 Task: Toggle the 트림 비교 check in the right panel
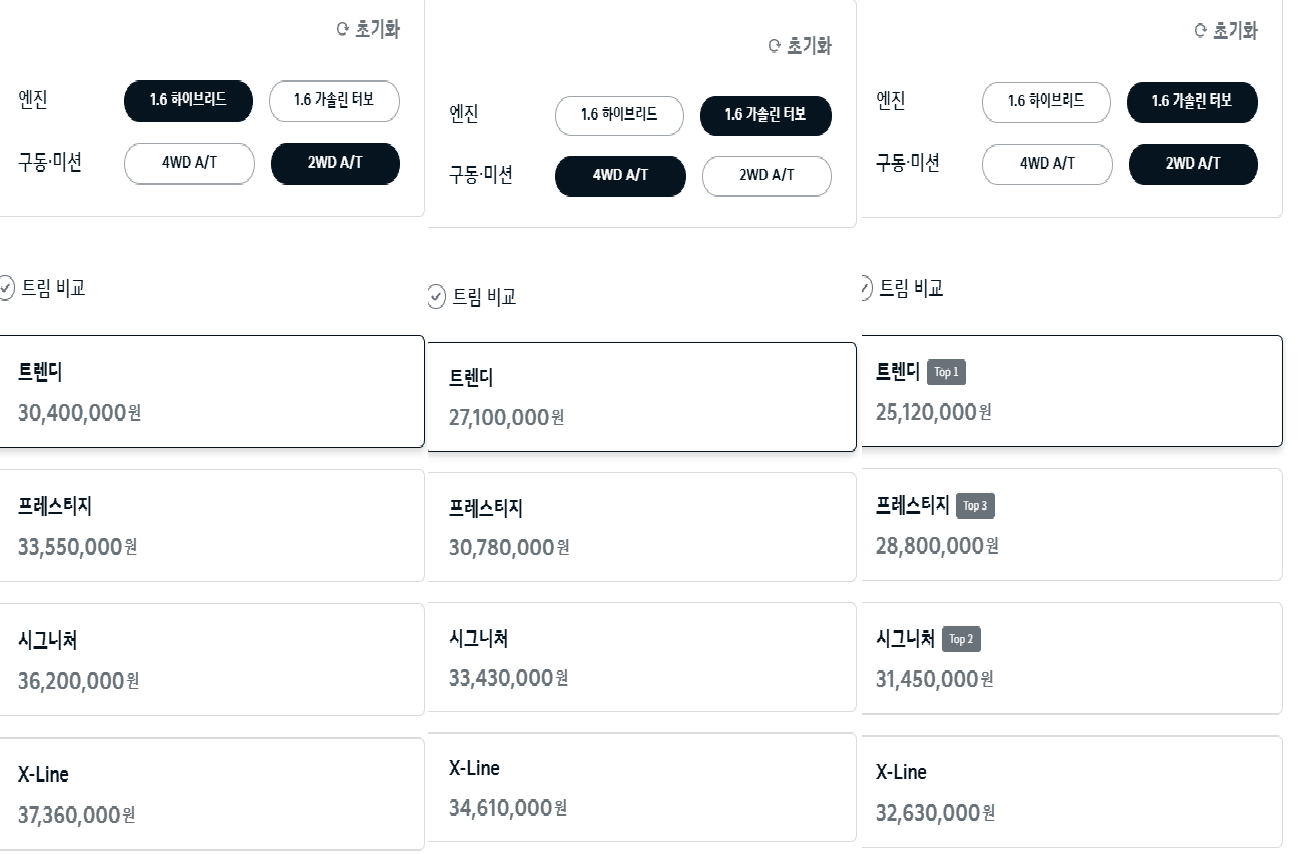tap(866, 288)
